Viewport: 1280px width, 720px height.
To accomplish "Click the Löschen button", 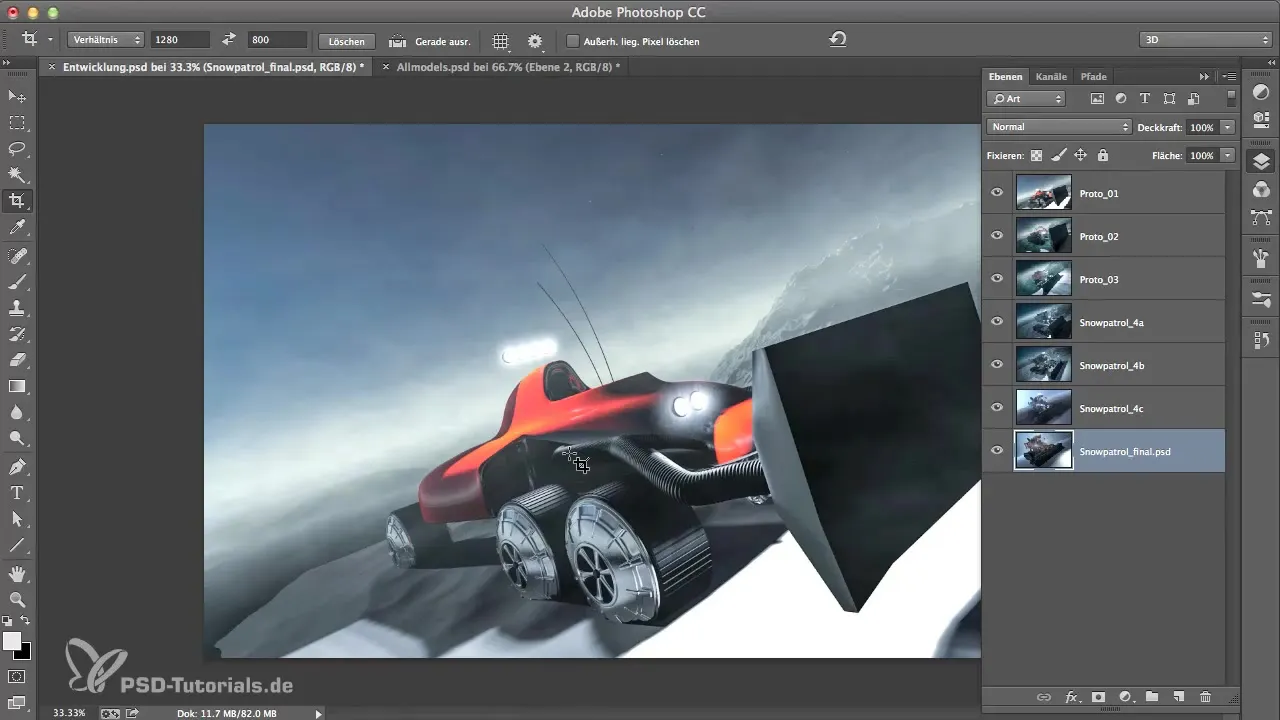I will coord(346,41).
